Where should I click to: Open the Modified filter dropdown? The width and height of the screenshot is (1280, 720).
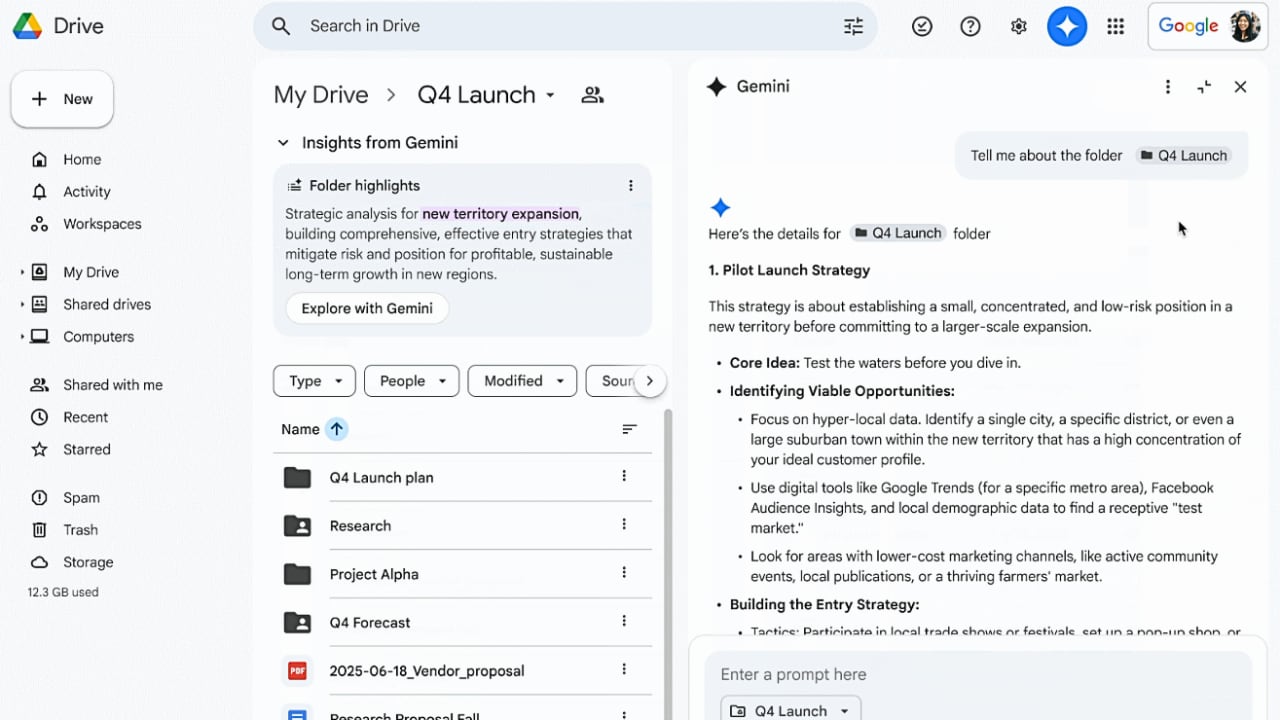522,380
